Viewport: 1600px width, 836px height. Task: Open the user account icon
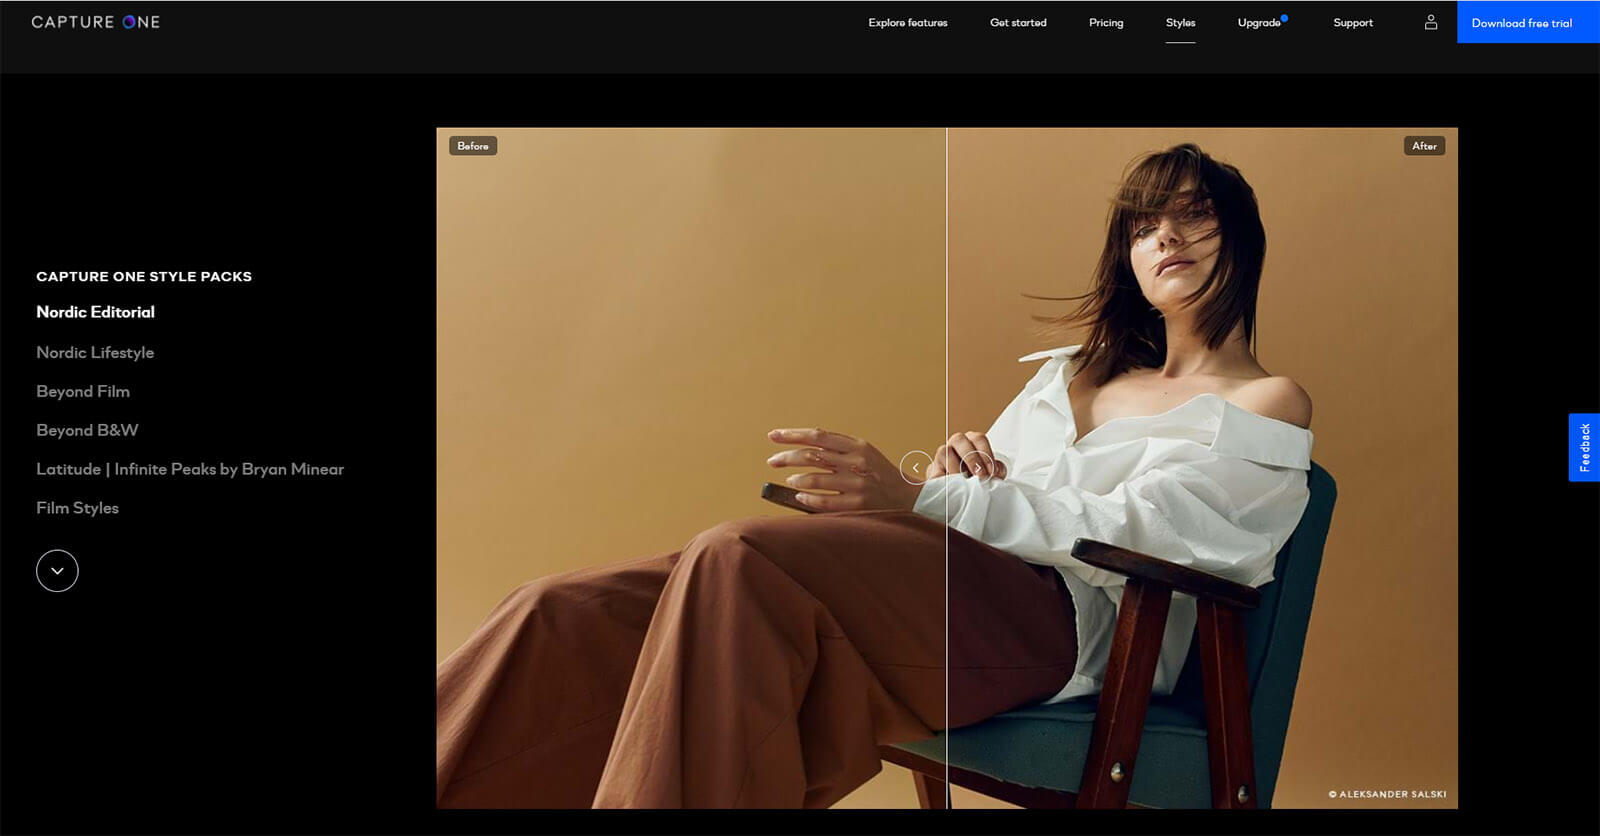[x=1431, y=22]
